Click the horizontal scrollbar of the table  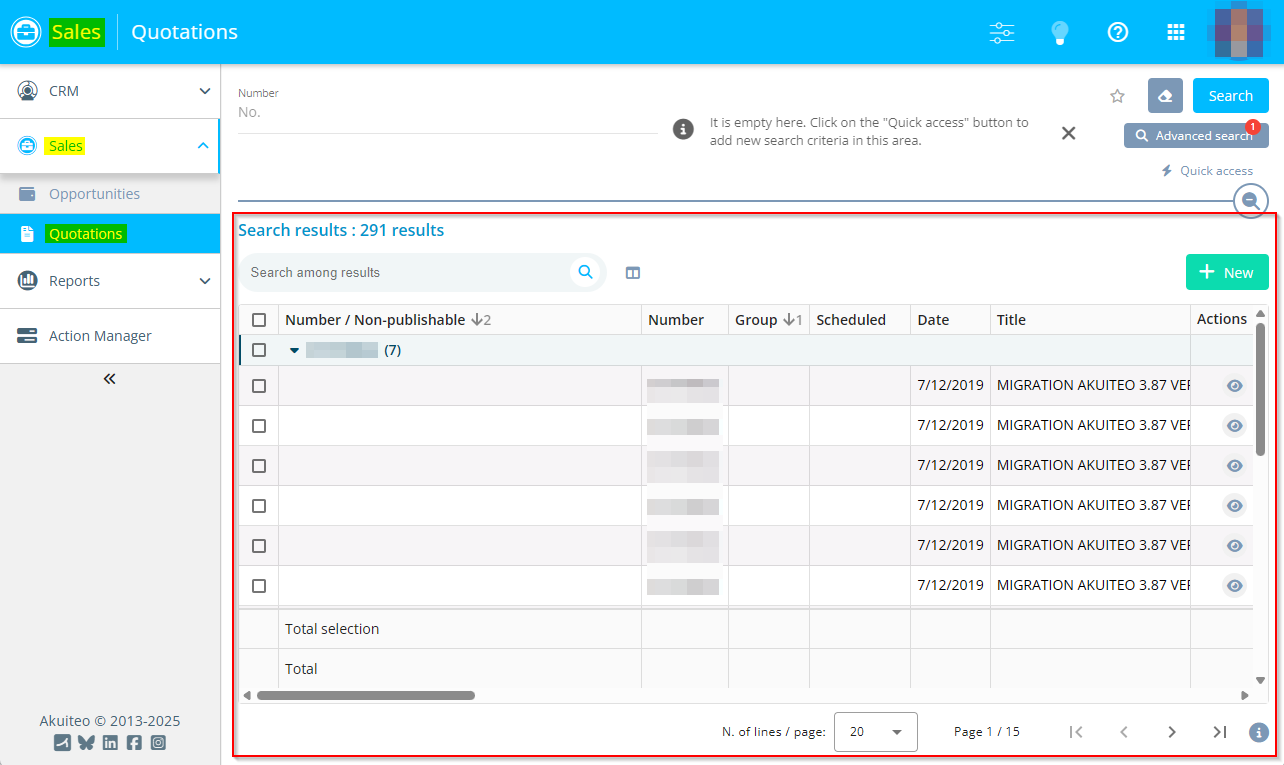(x=365, y=695)
